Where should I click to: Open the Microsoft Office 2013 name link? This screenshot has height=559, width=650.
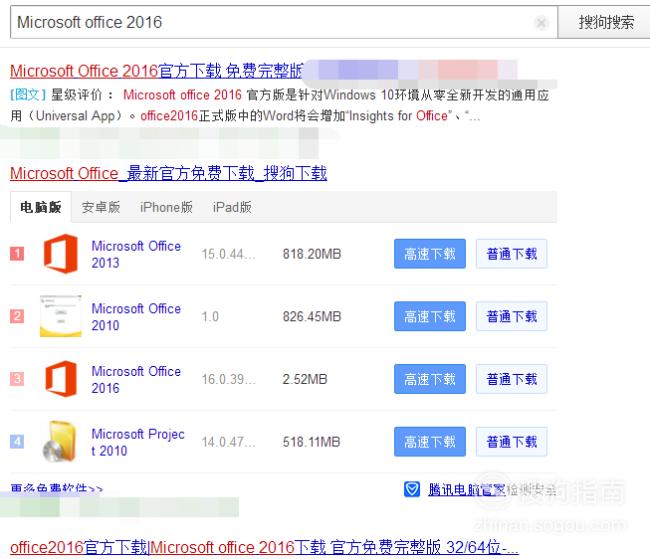coord(136,254)
